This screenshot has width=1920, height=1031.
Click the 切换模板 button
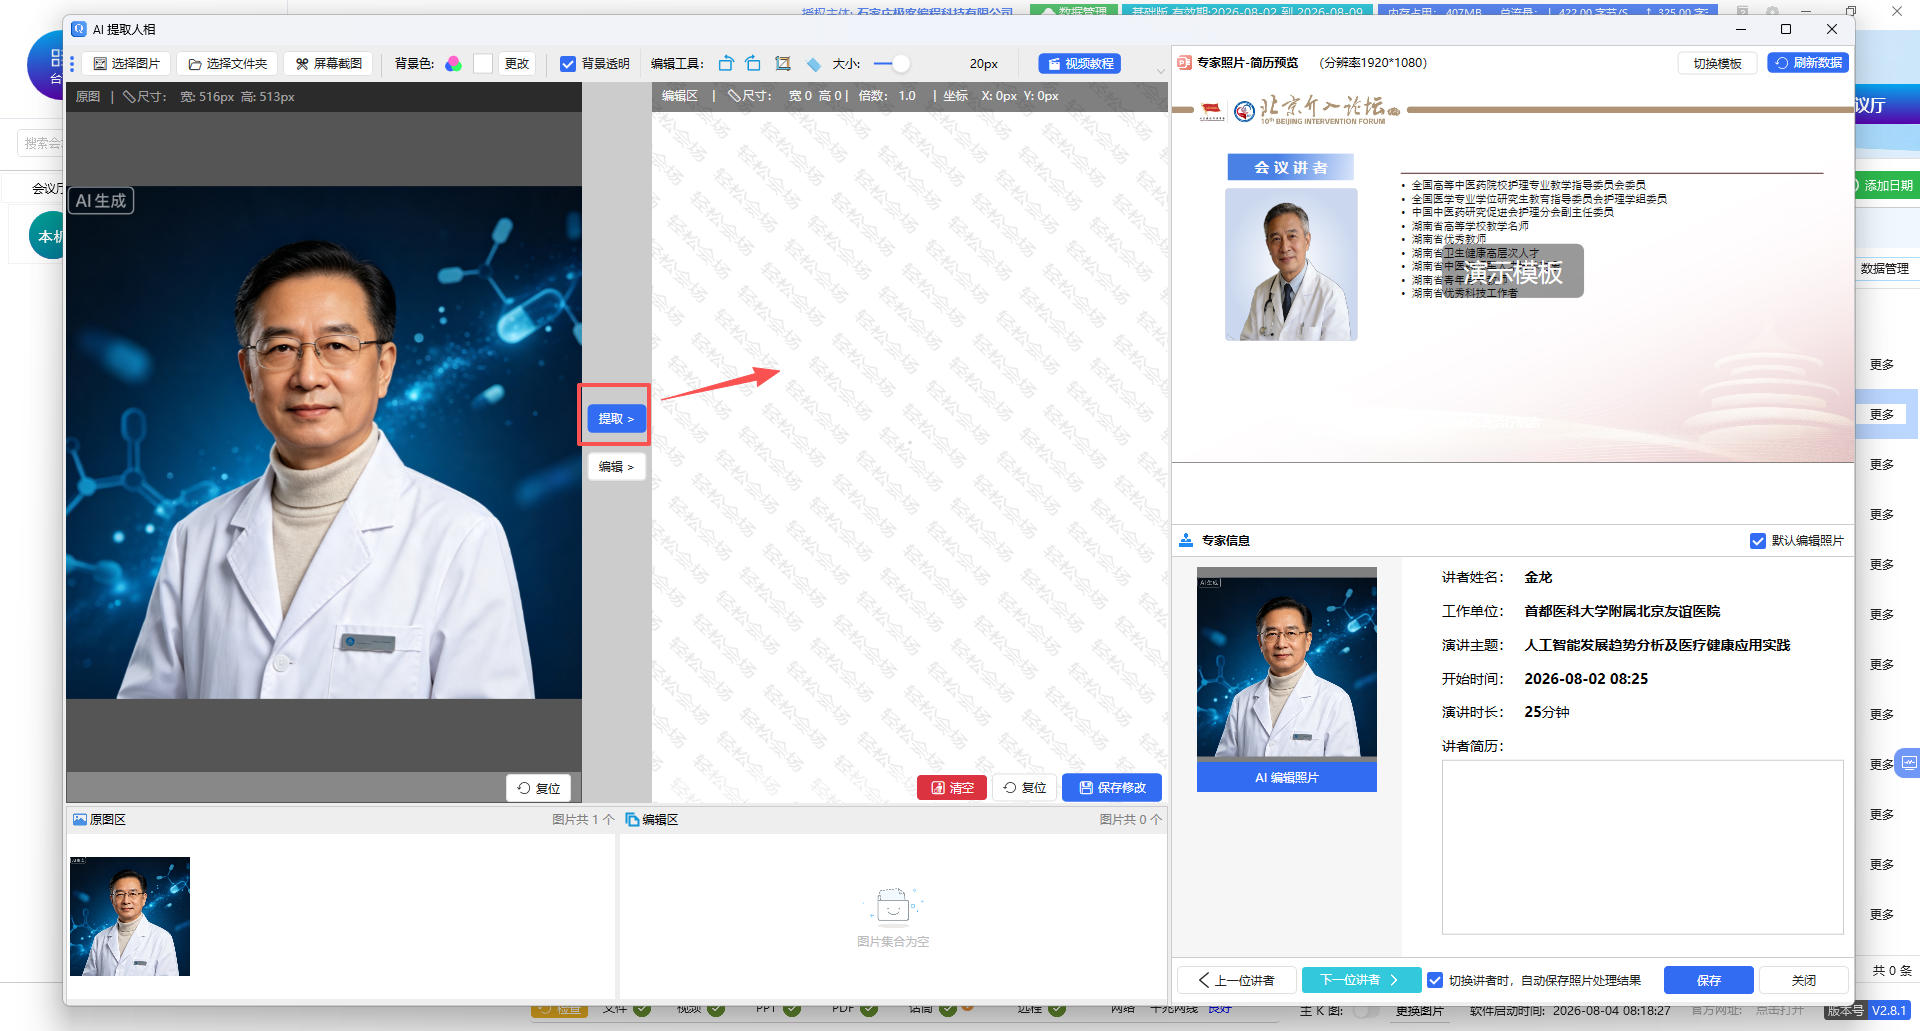1717,63
